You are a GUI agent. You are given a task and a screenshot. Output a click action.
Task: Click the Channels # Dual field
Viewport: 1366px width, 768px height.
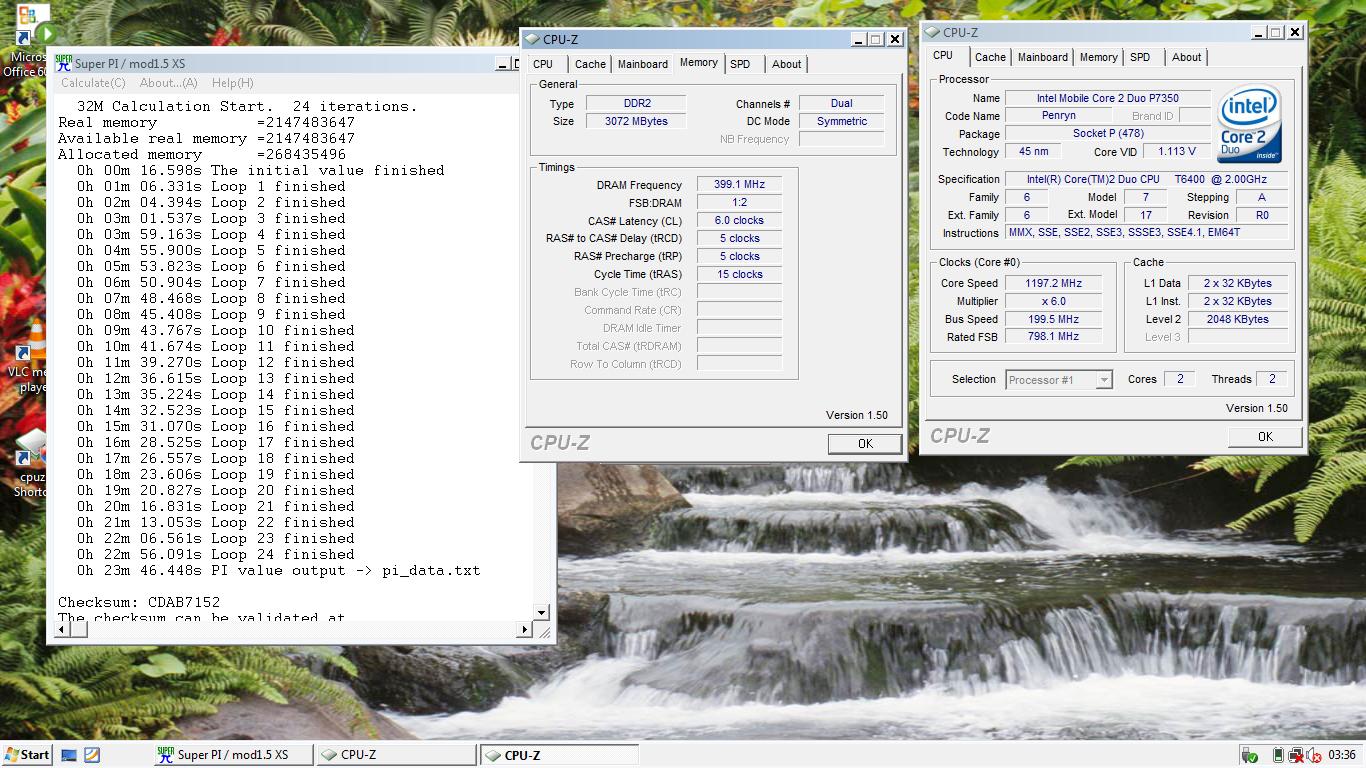point(842,104)
